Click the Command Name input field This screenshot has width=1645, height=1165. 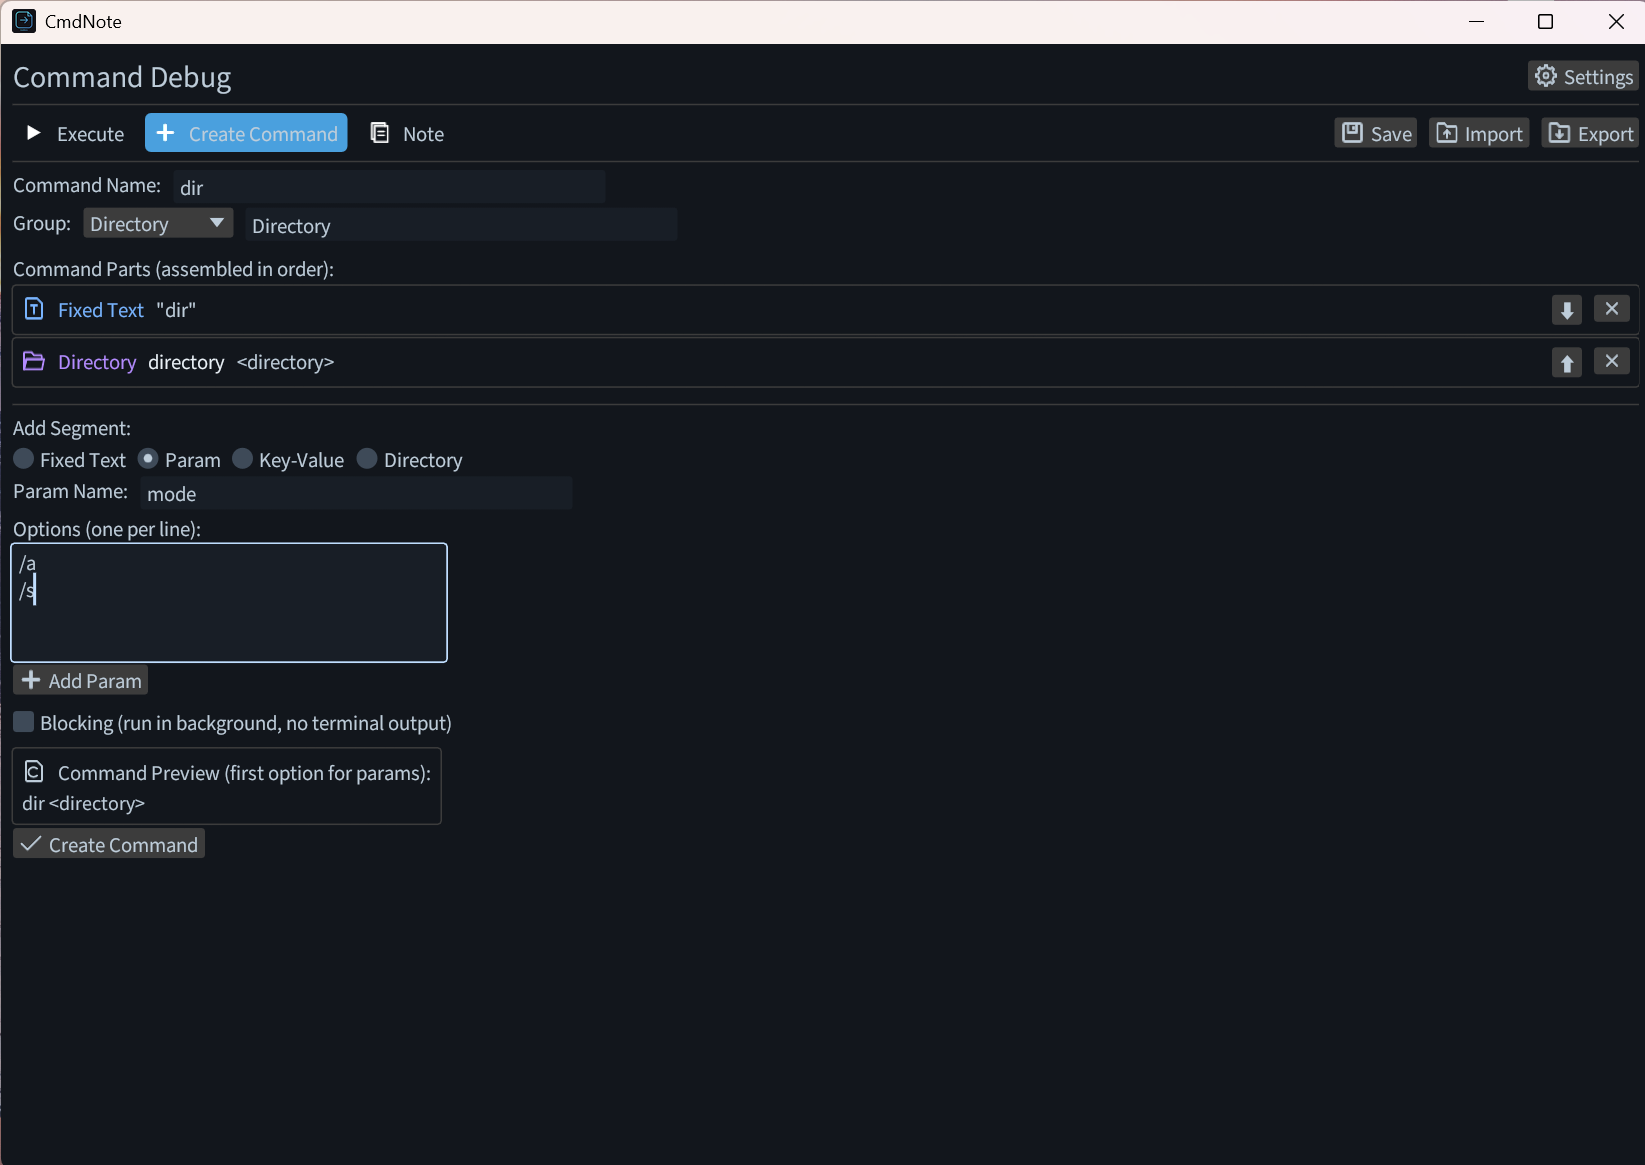pos(389,187)
